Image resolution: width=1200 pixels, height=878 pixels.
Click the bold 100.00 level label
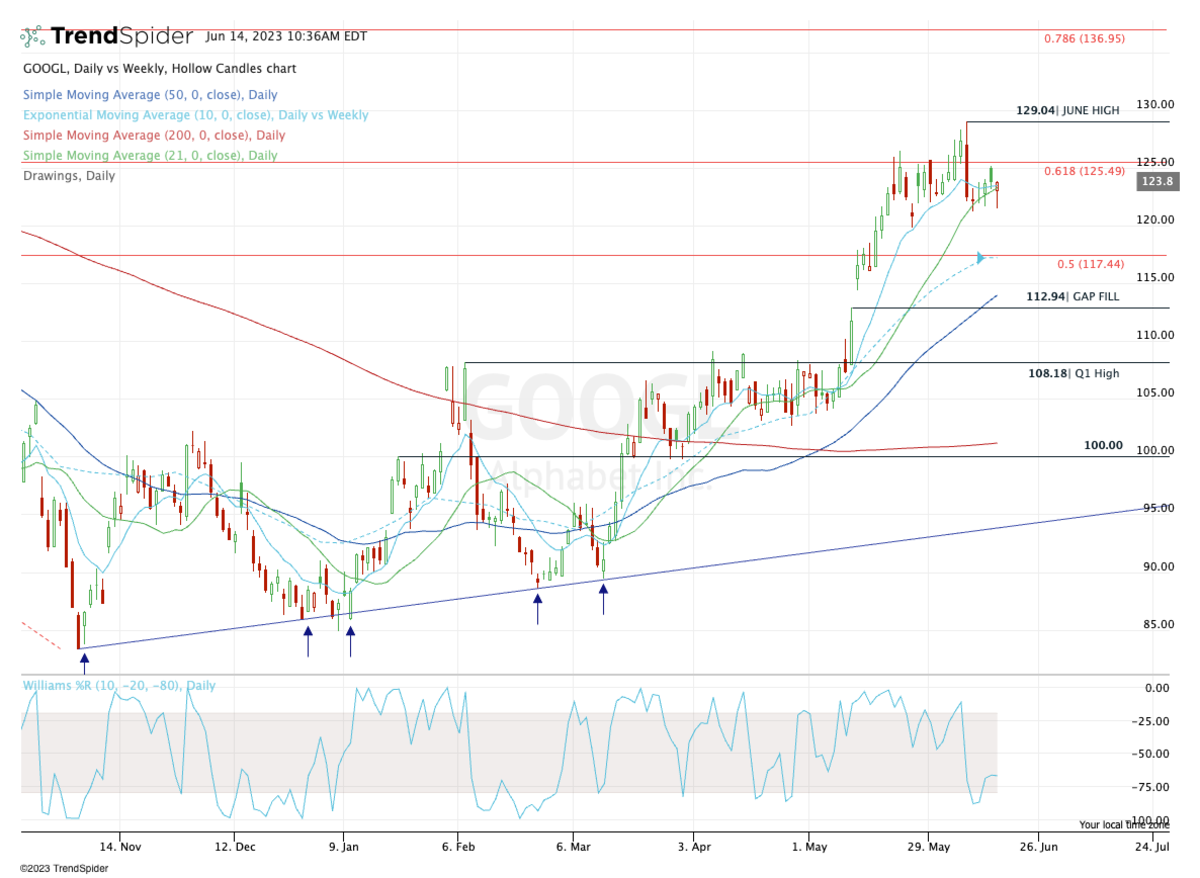coord(1103,445)
